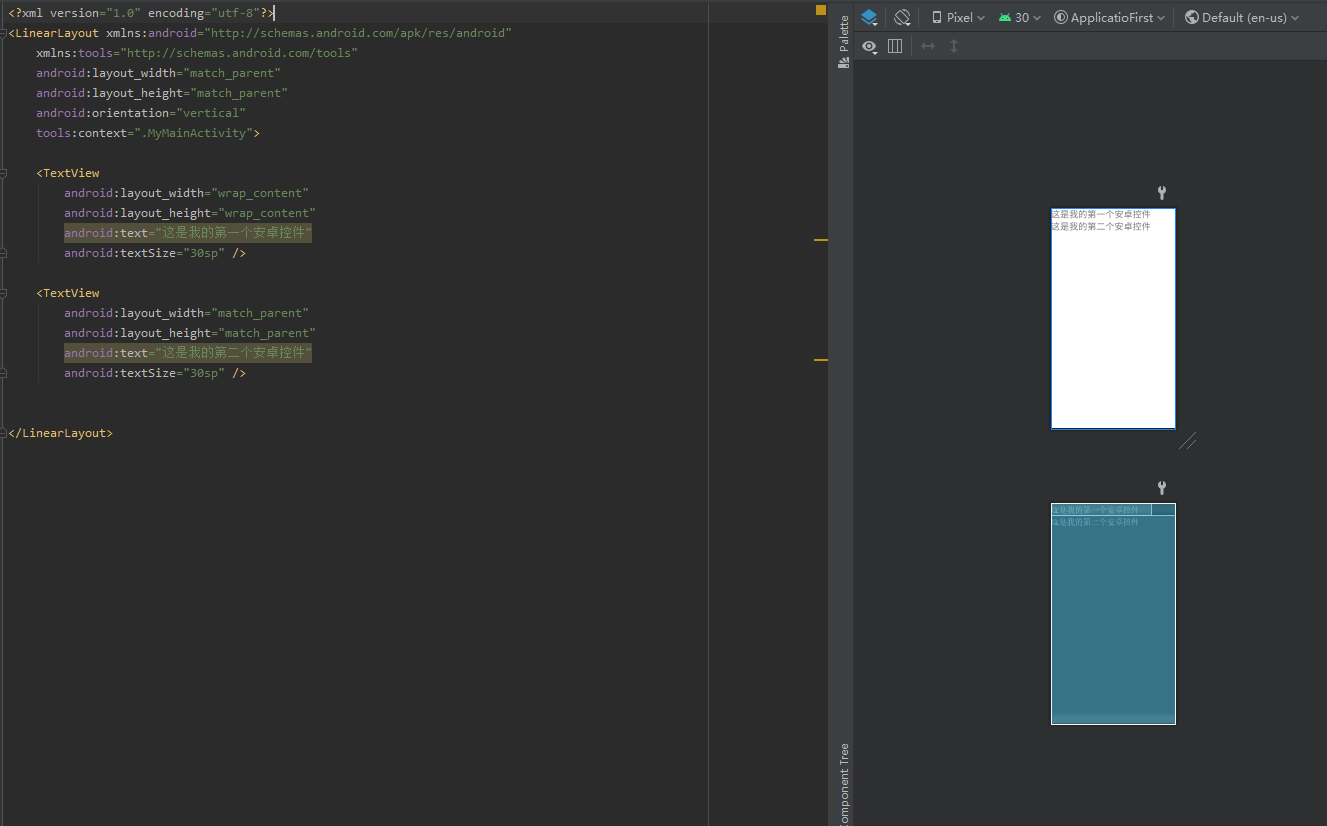Collapse the first TextView fold marker
Screen dimensions: 1327x826
click(x=3, y=173)
